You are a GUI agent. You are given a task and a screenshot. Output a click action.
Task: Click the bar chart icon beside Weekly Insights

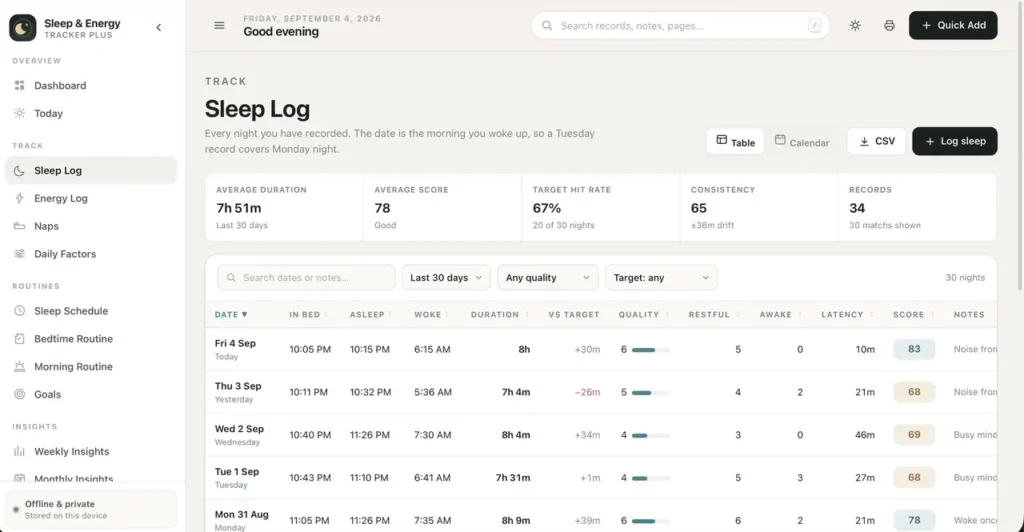point(20,452)
